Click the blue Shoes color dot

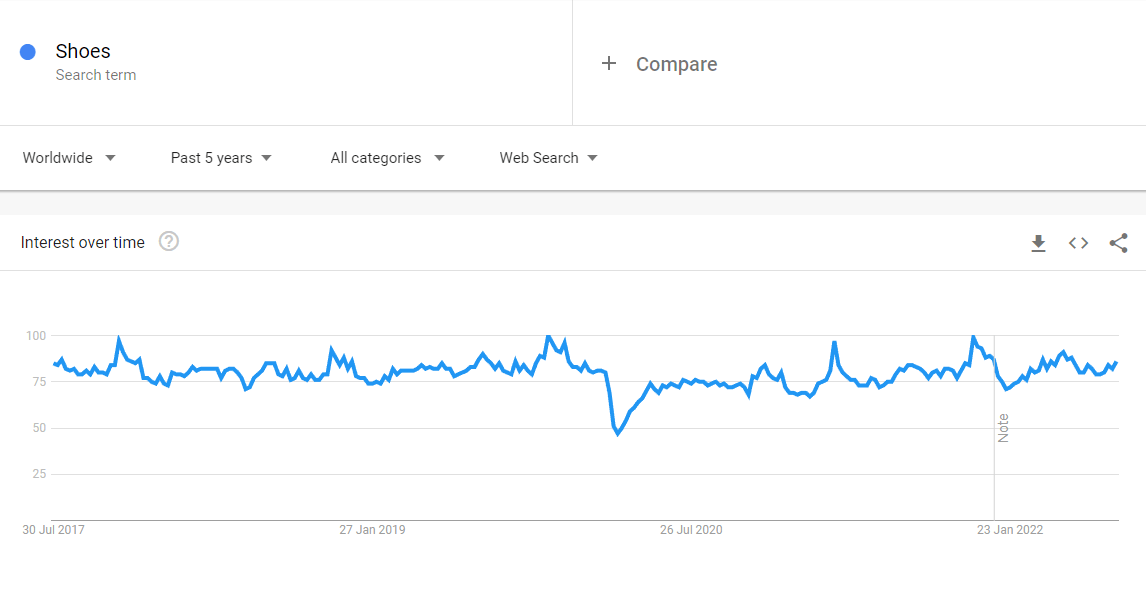(28, 52)
